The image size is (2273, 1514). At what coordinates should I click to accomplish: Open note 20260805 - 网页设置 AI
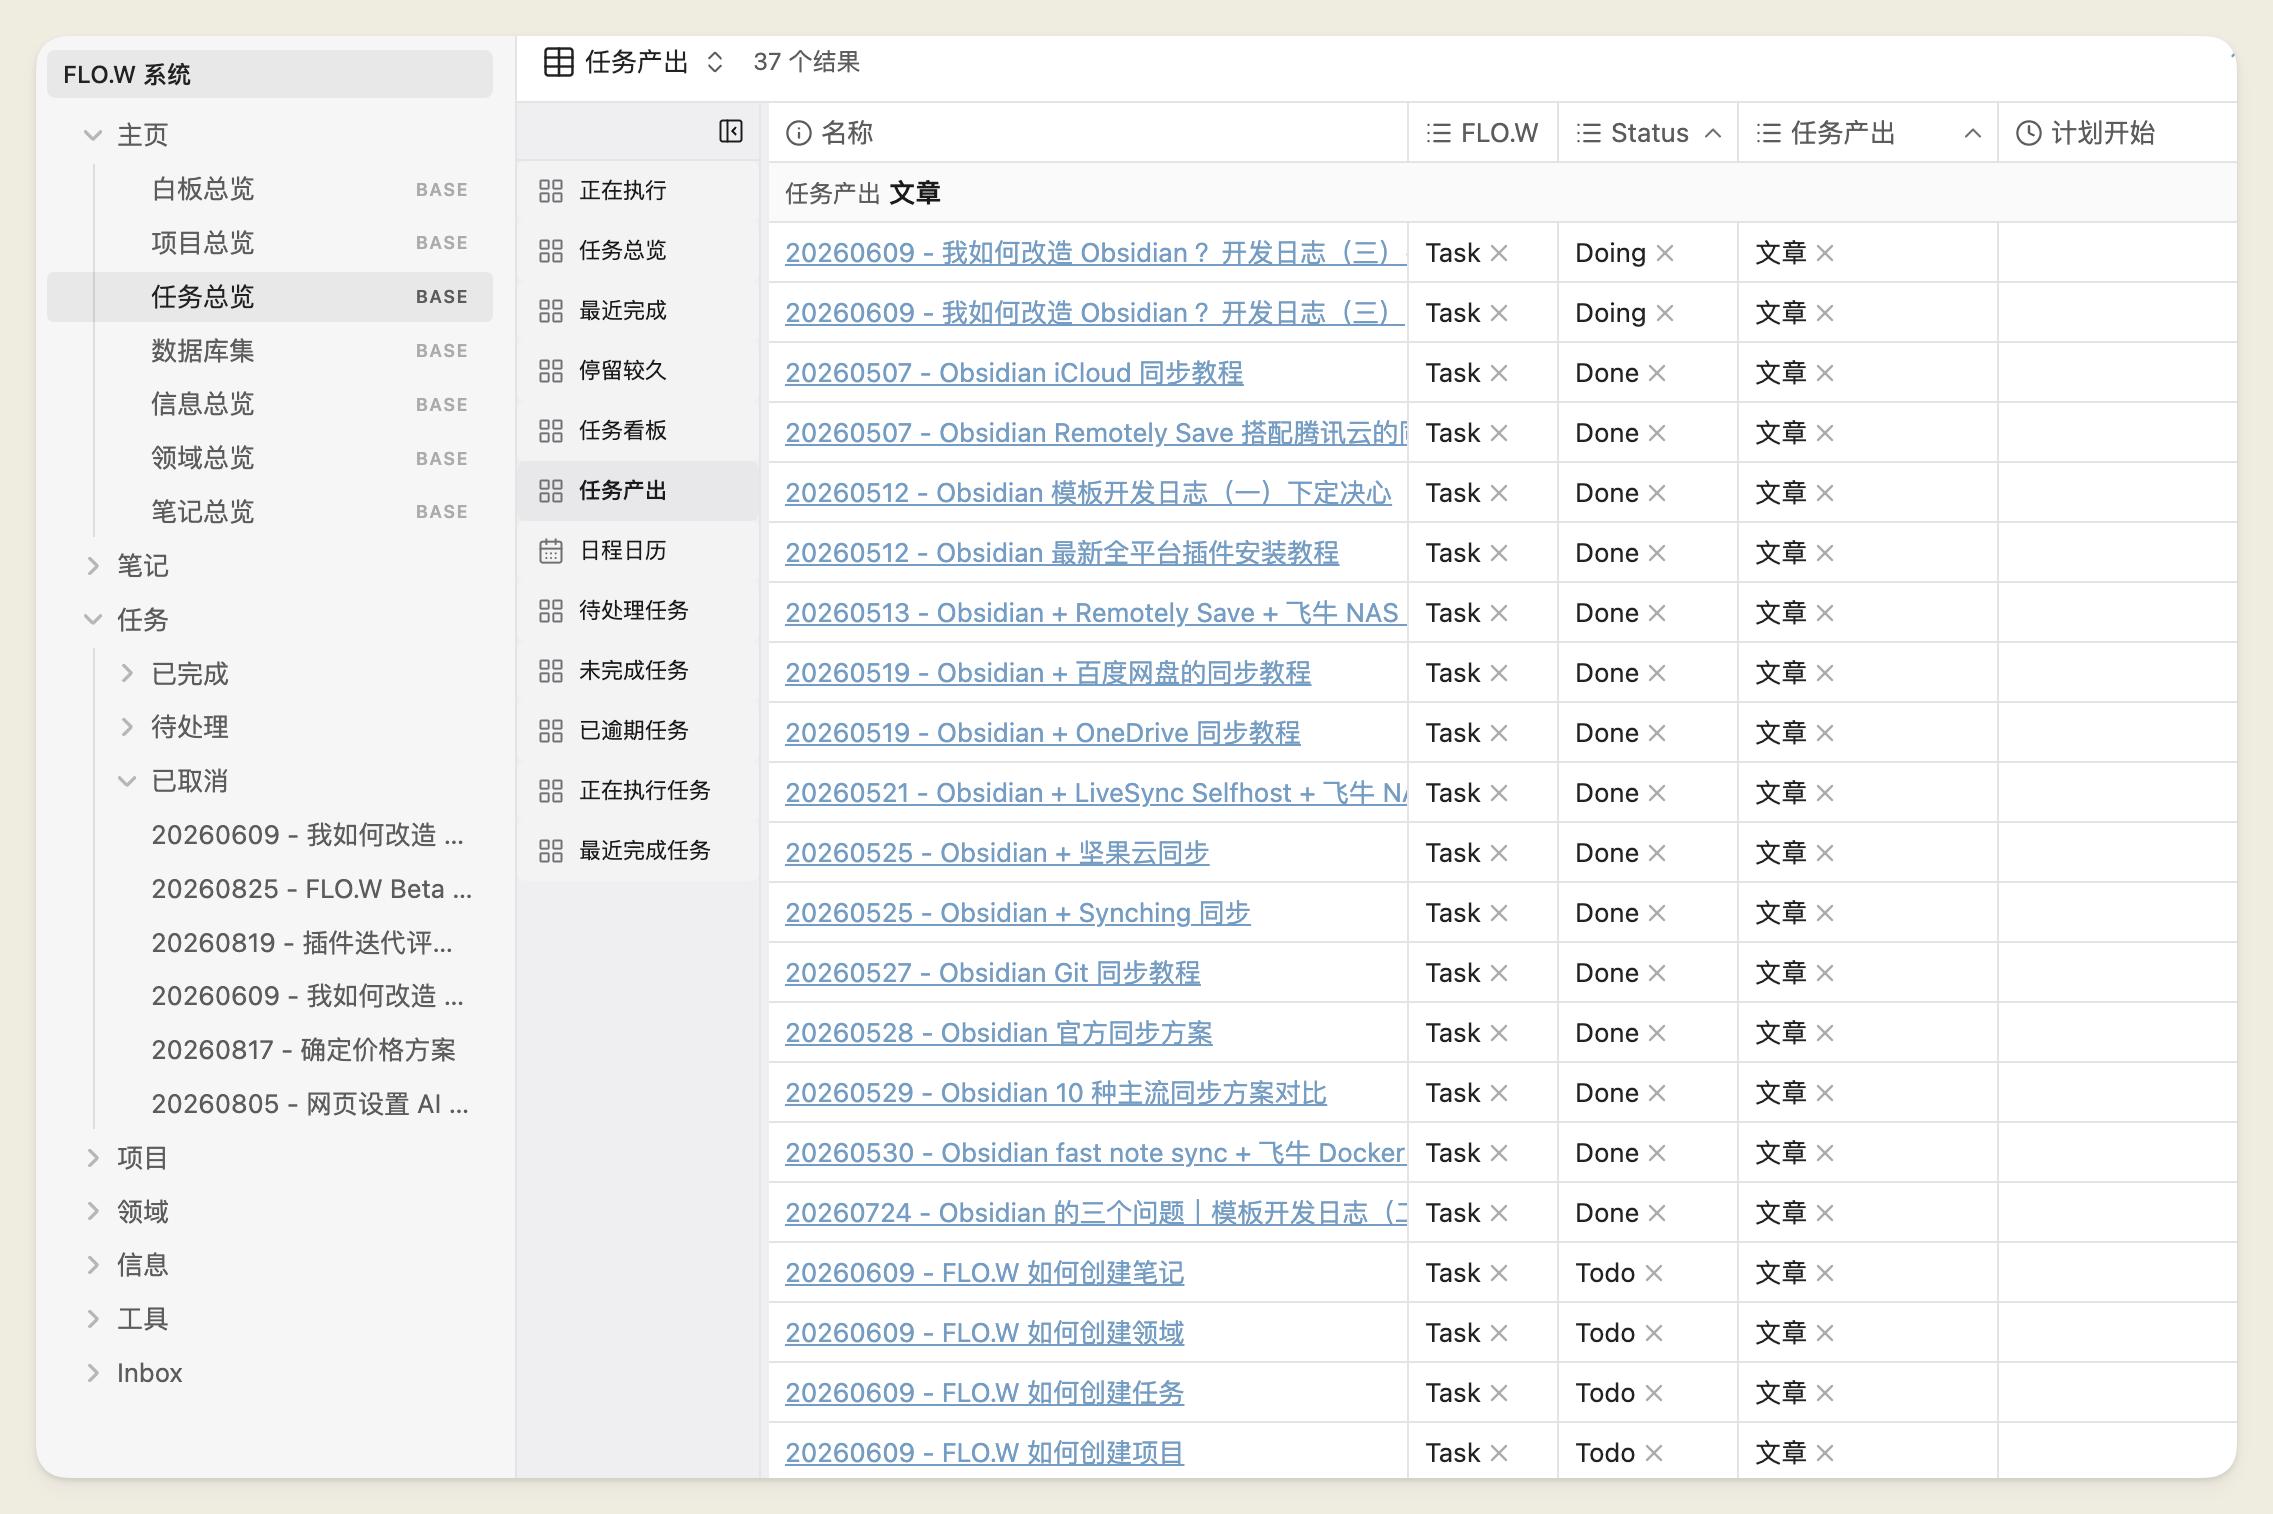tap(310, 1104)
